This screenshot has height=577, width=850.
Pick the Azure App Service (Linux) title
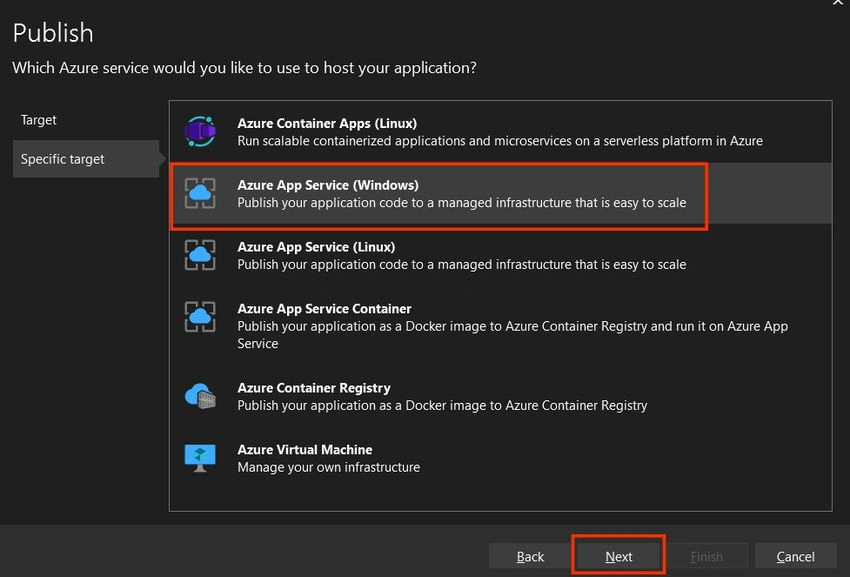tap(316, 247)
